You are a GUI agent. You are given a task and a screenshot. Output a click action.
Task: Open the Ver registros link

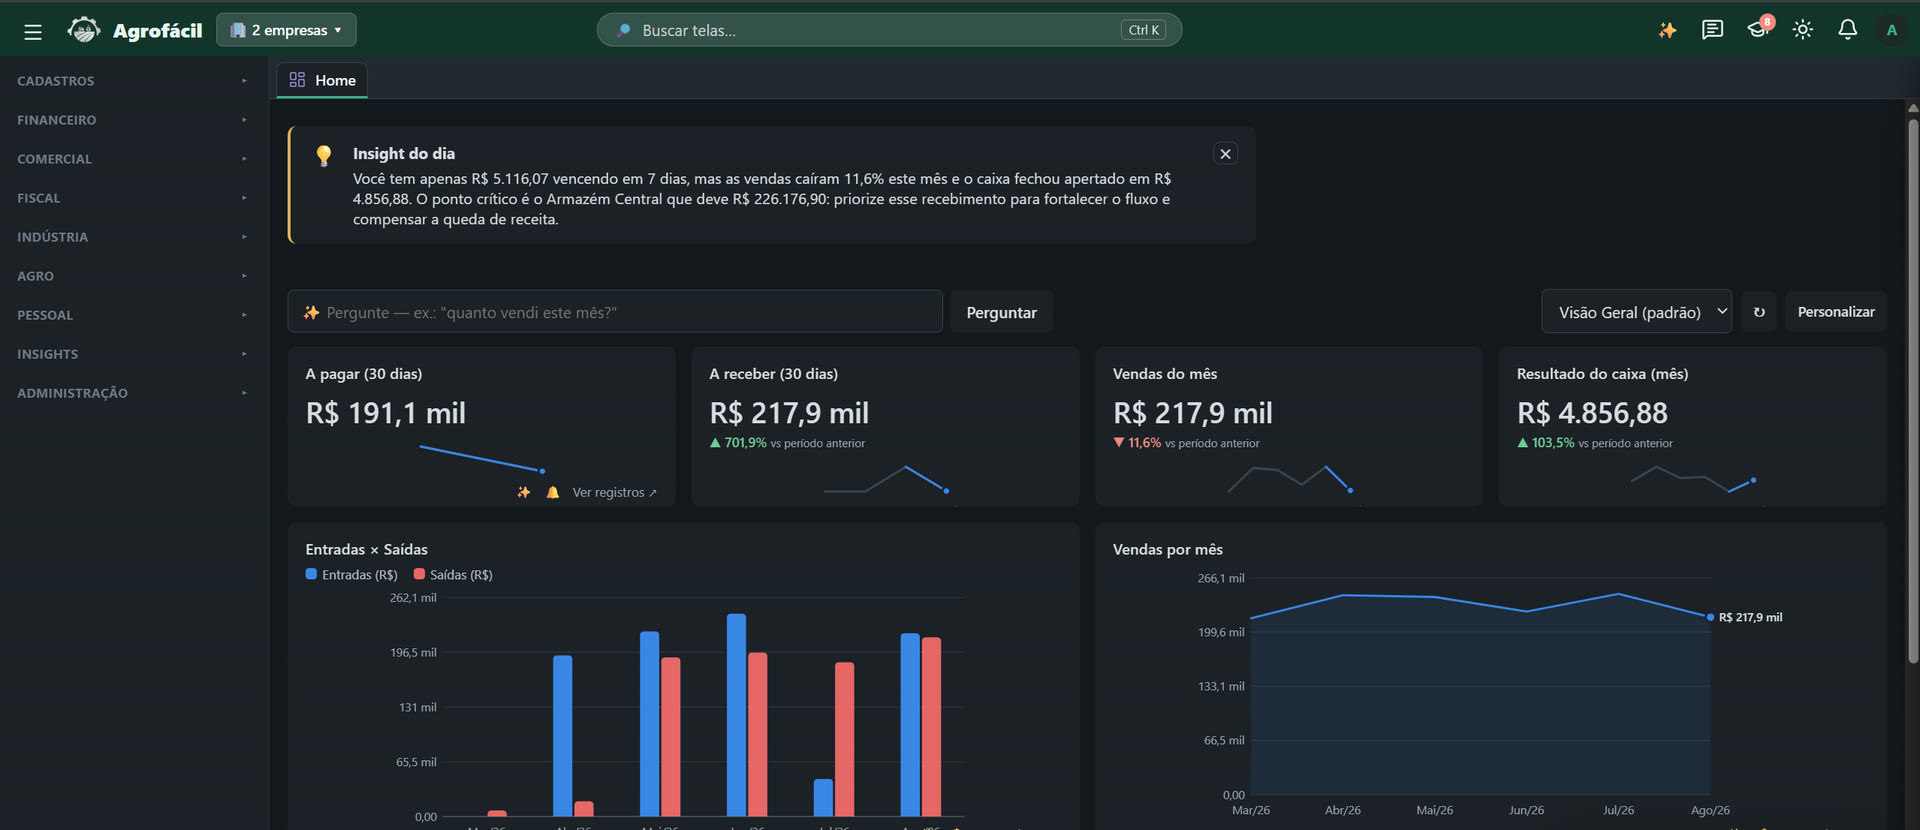tap(614, 492)
